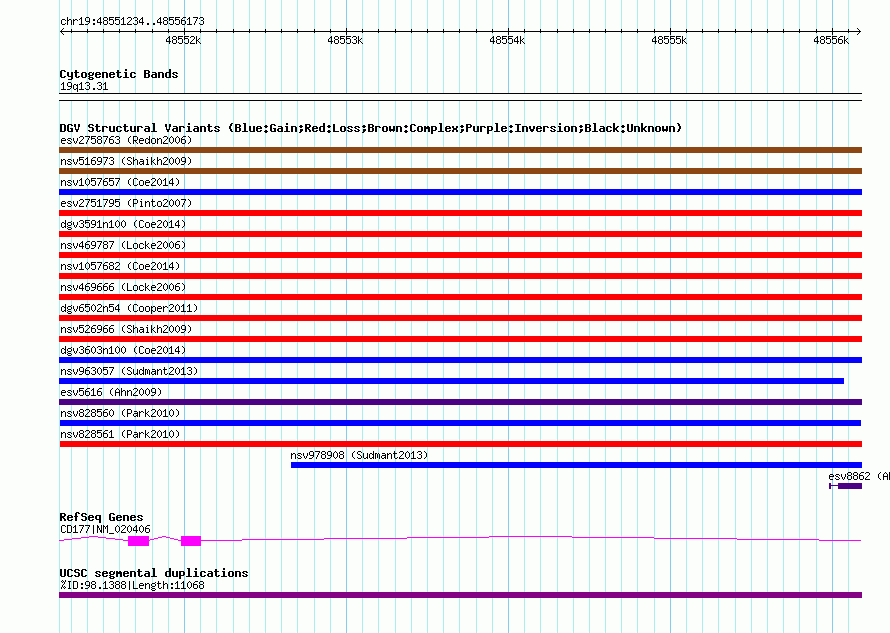Viewport: 890px width, 633px height.
Task: Click the nsv469787 (Locke2006) label
Action: [123, 245]
